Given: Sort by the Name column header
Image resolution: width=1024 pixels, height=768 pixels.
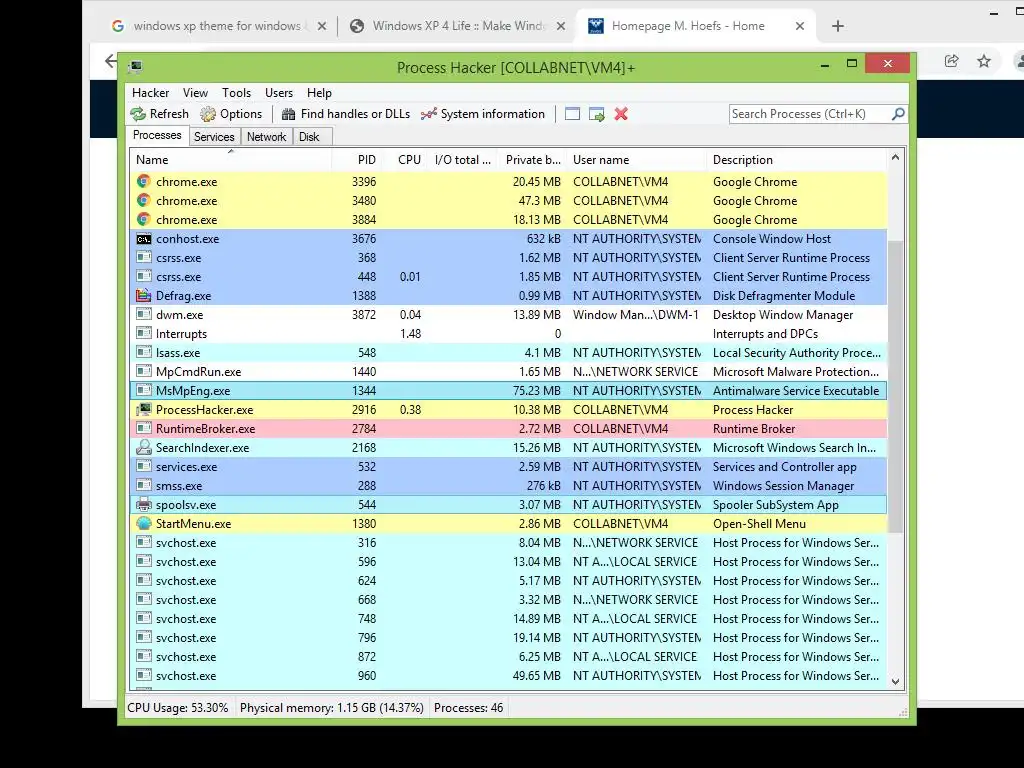Looking at the screenshot, I should point(231,159).
